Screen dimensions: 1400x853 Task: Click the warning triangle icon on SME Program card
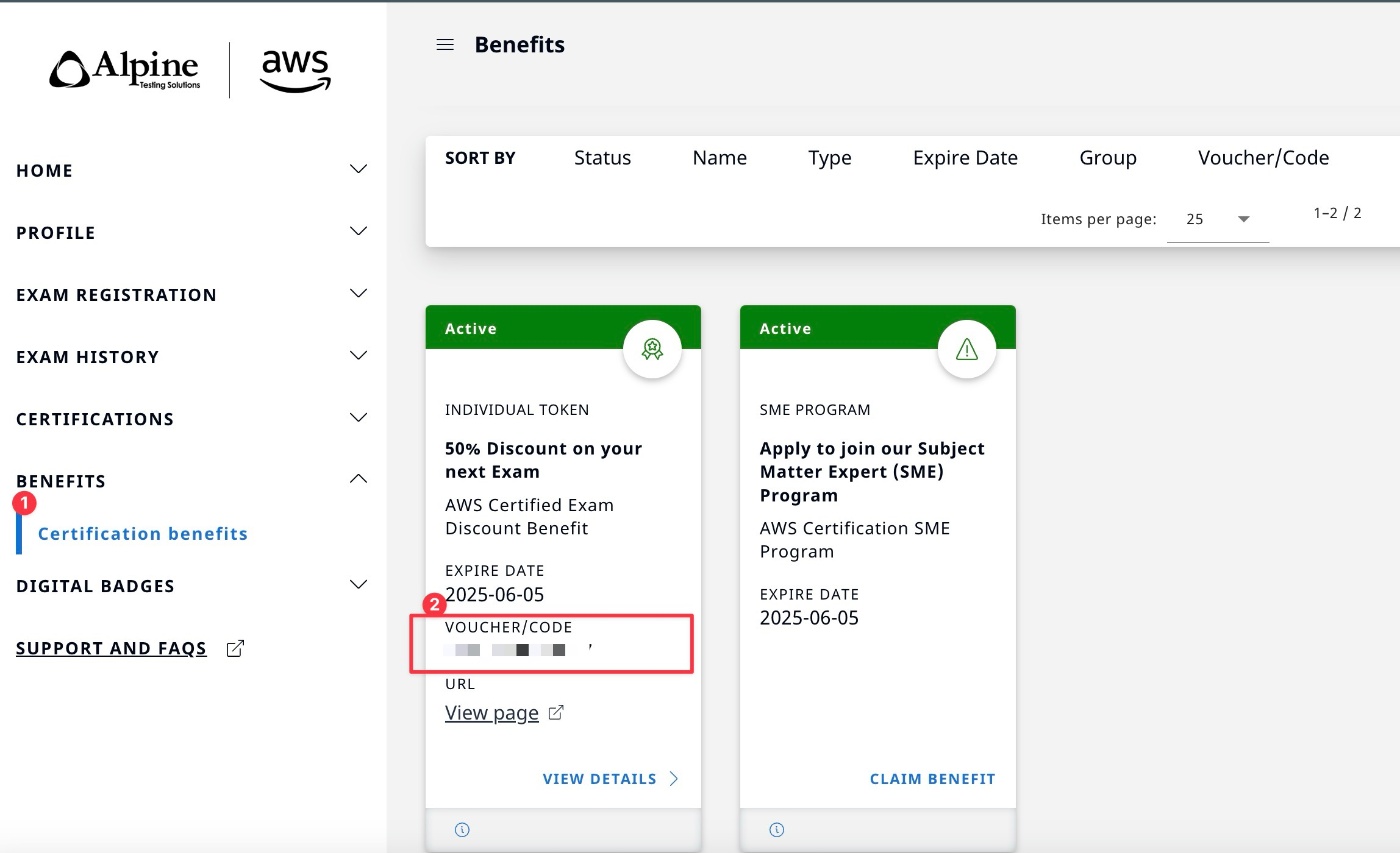(967, 349)
